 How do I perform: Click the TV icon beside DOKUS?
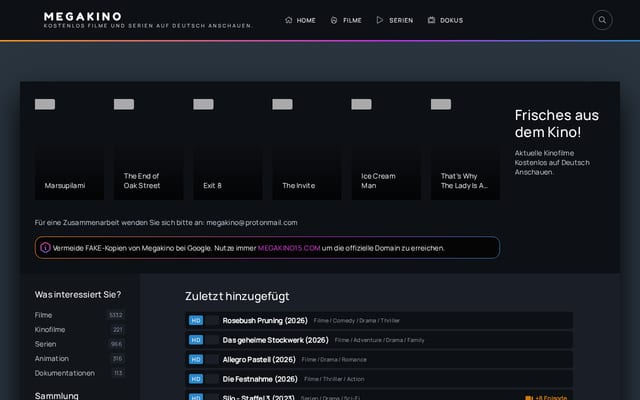point(431,20)
